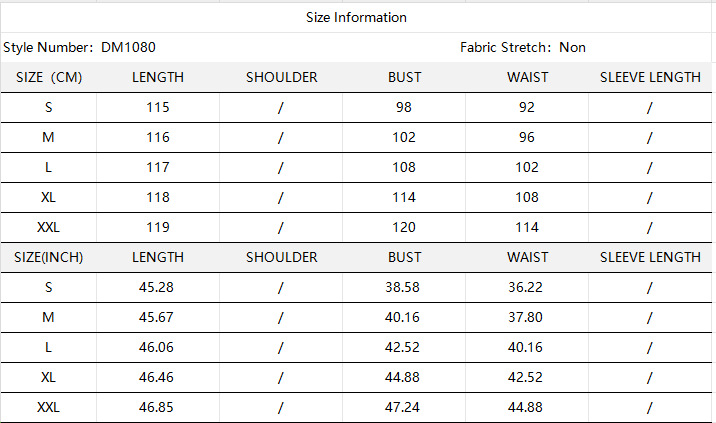Select the XXL bust value 120
716x423 pixels.
tap(404, 227)
